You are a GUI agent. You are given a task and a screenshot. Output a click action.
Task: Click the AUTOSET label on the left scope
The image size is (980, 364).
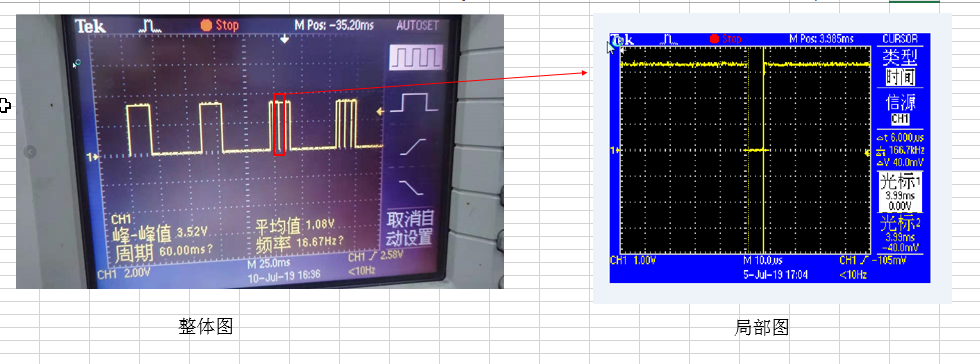point(418,26)
